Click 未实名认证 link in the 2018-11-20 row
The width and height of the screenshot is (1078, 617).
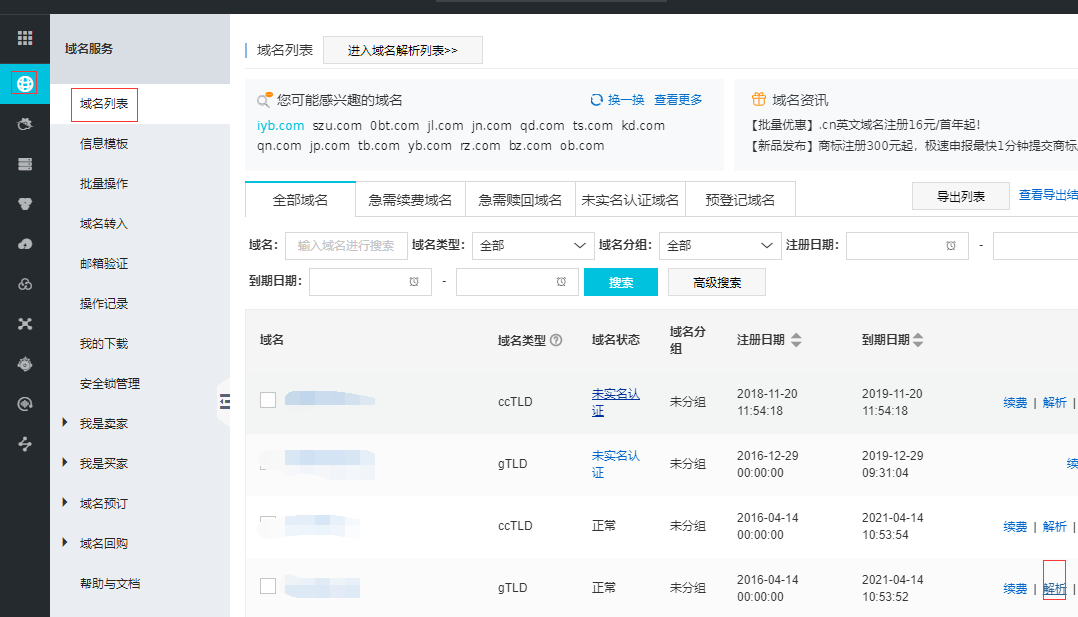coord(615,402)
